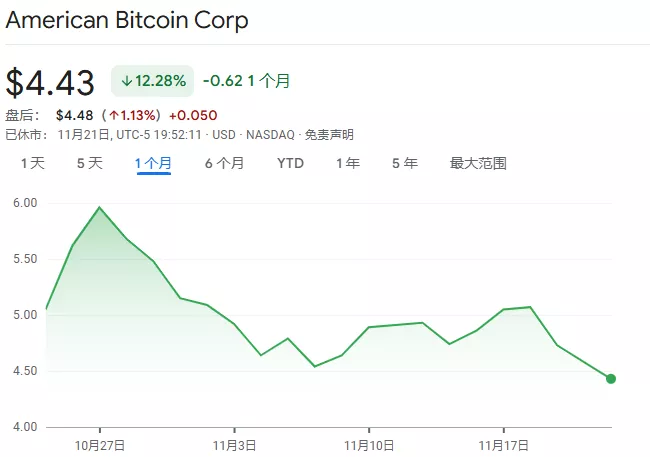Open the 免责声明 disclaimer link
650x457 pixels.
329,135
